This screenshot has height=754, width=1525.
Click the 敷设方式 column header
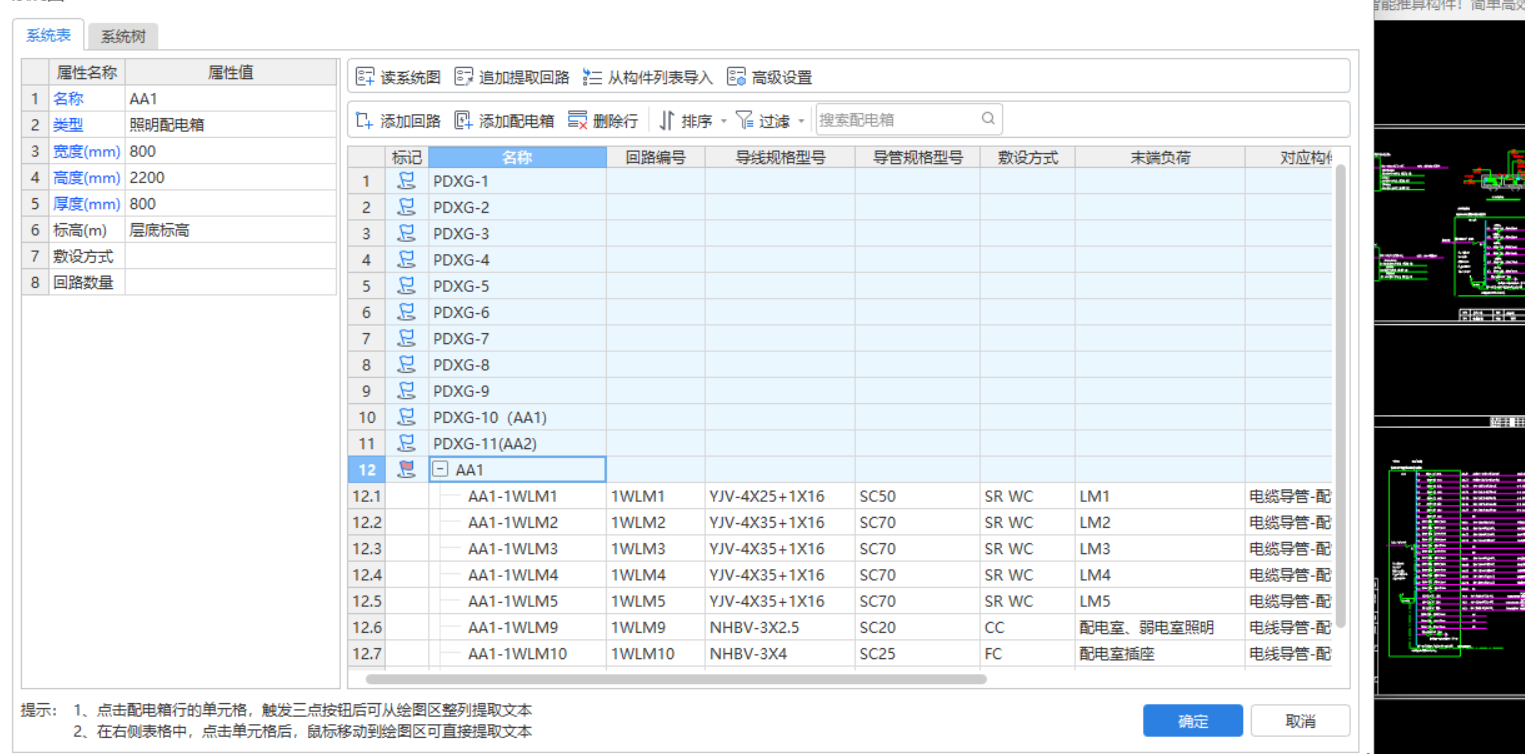(x=1028, y=157)
